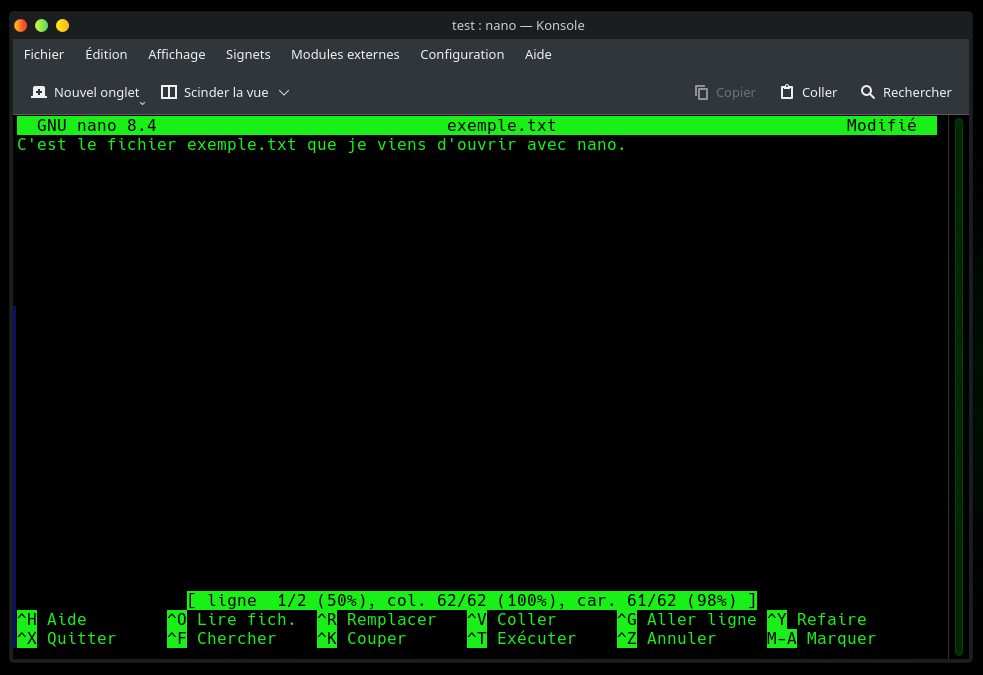This screenshot has height=675, width=983.
Task: Click the word "nano" in the text line
Action: pos(601,145)
